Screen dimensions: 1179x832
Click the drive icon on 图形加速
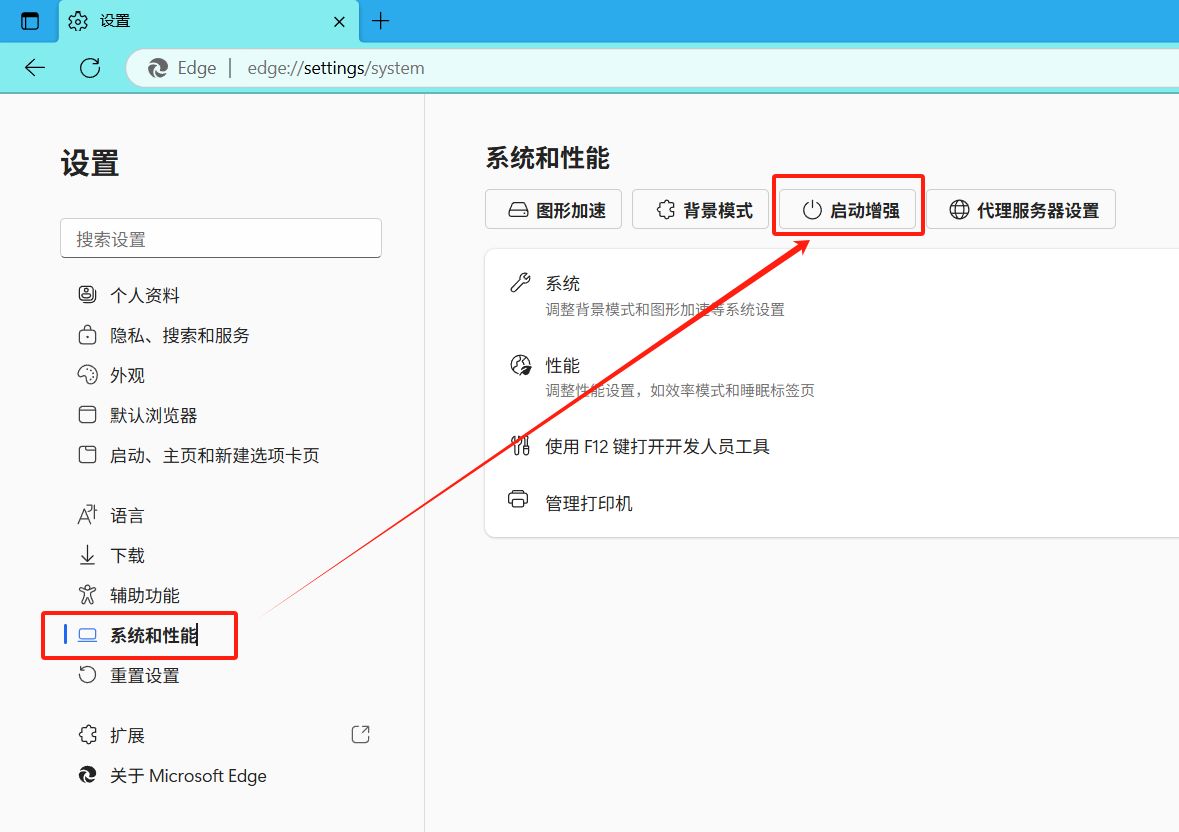518,210
